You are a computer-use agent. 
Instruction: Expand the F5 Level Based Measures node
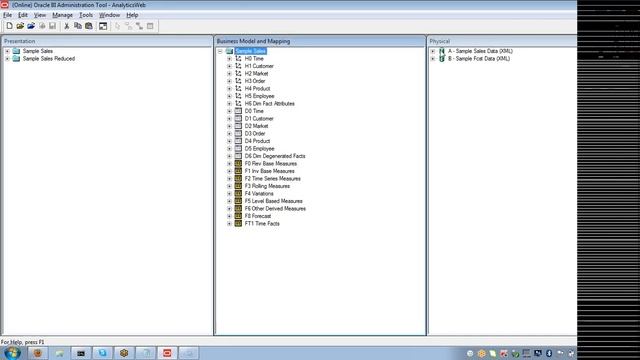coord(229,201)
